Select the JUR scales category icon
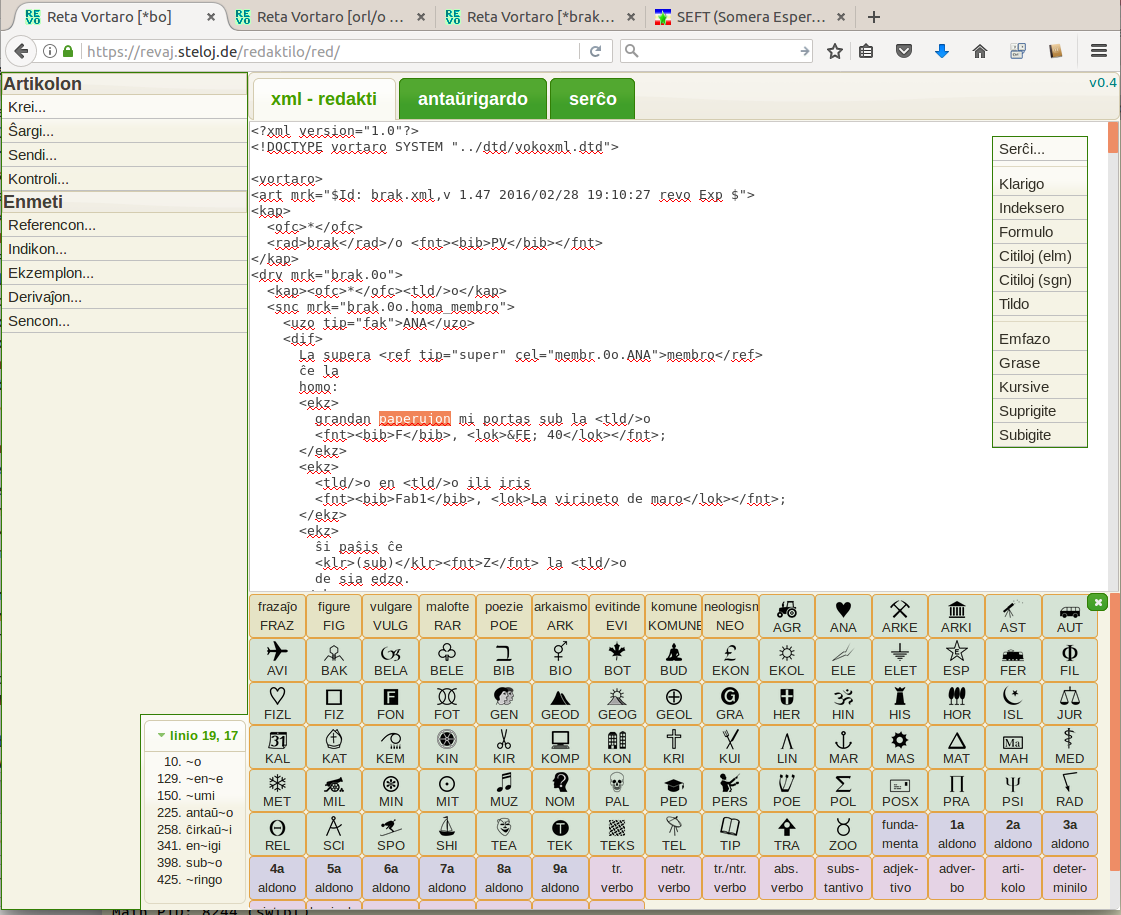Viewport: 1121px width, 915px height. click(1069, 703)
